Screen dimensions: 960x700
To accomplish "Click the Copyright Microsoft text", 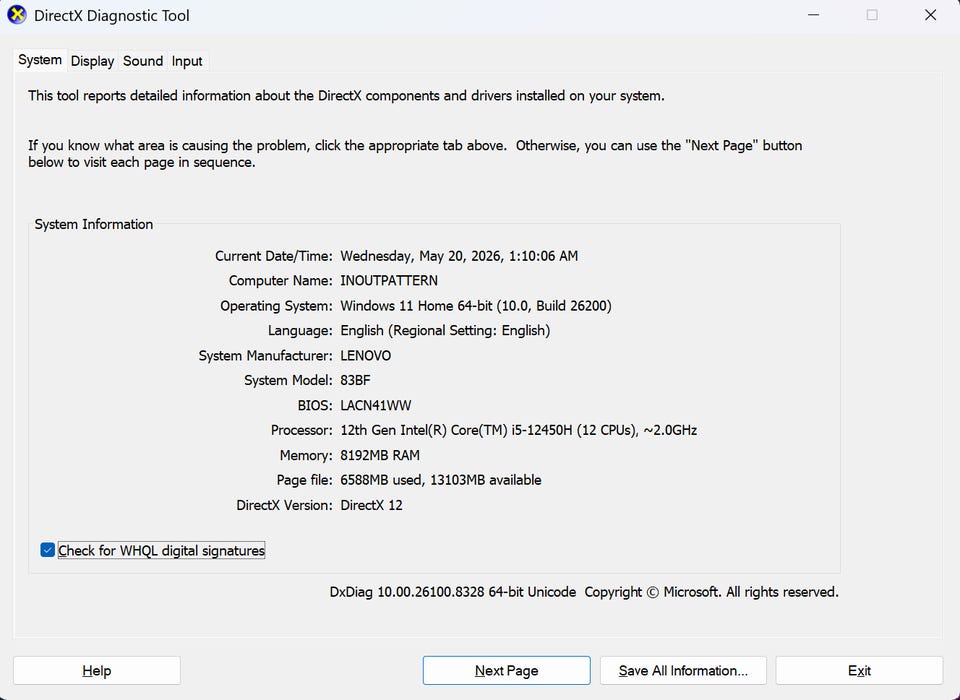I will pyautogui.click(x=711, y=592).
